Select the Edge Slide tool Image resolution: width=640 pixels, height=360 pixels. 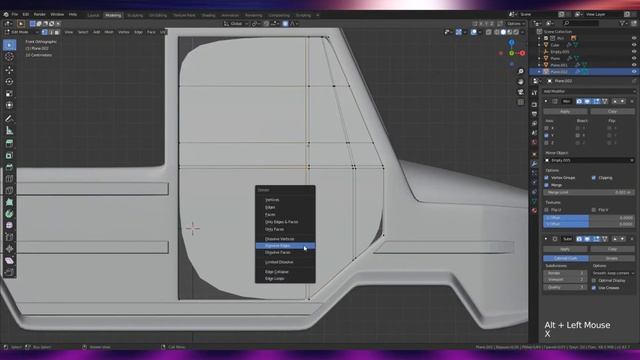tap(9, 237)
